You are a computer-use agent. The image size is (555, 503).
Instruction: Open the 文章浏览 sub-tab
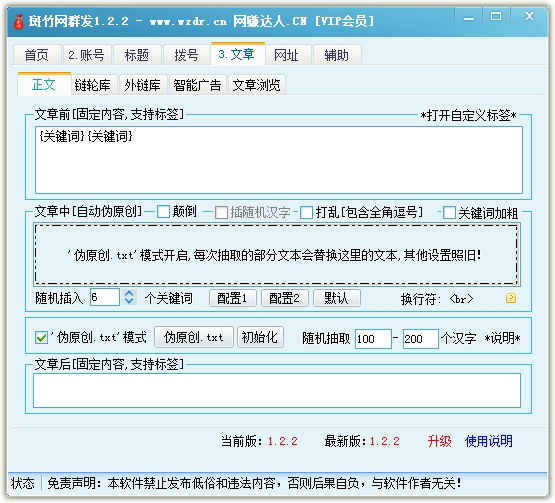tap(257, 85)
